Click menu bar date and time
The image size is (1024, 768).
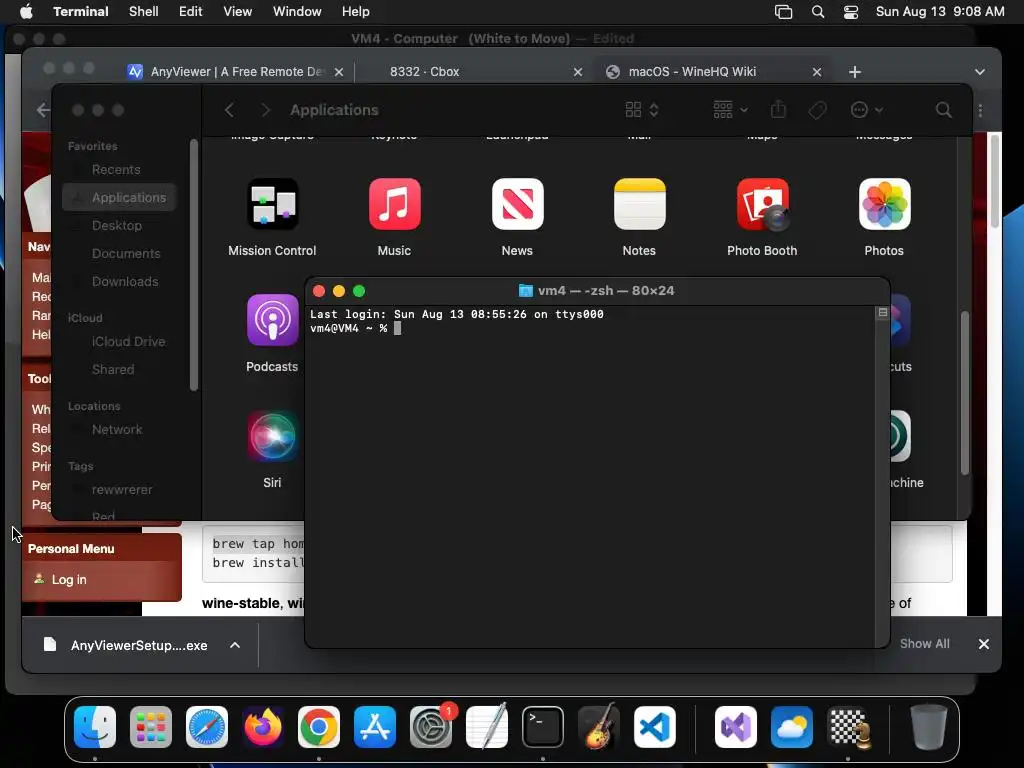click(940, 12)
